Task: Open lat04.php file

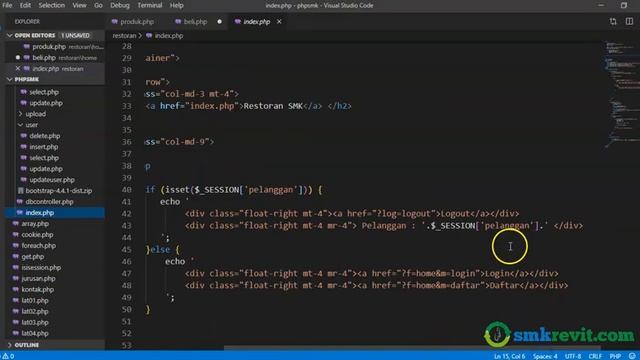Action: point(35,333)
